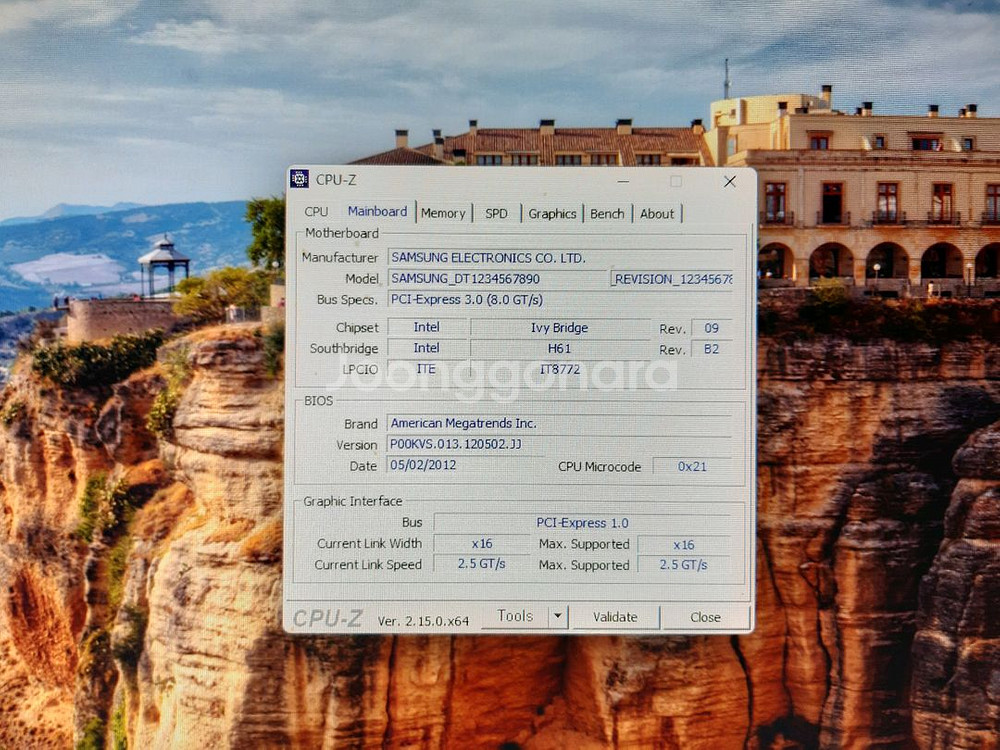Open the About tab
This screenshot has height=750, width=1000.
657,214
